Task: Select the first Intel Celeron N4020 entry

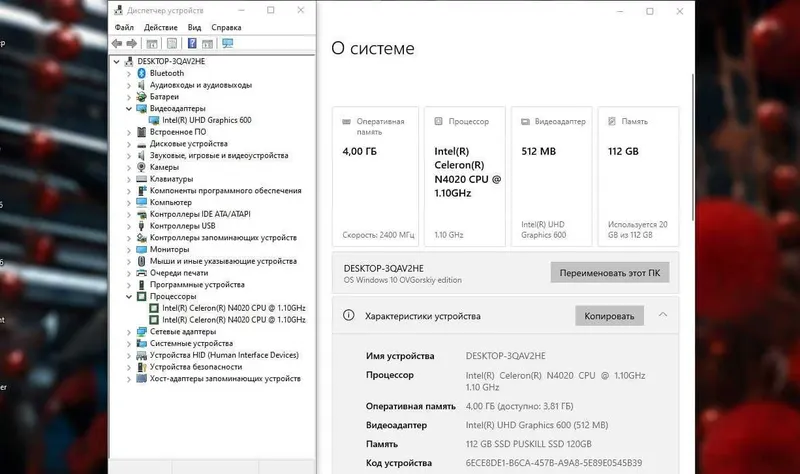Action: 234,308
